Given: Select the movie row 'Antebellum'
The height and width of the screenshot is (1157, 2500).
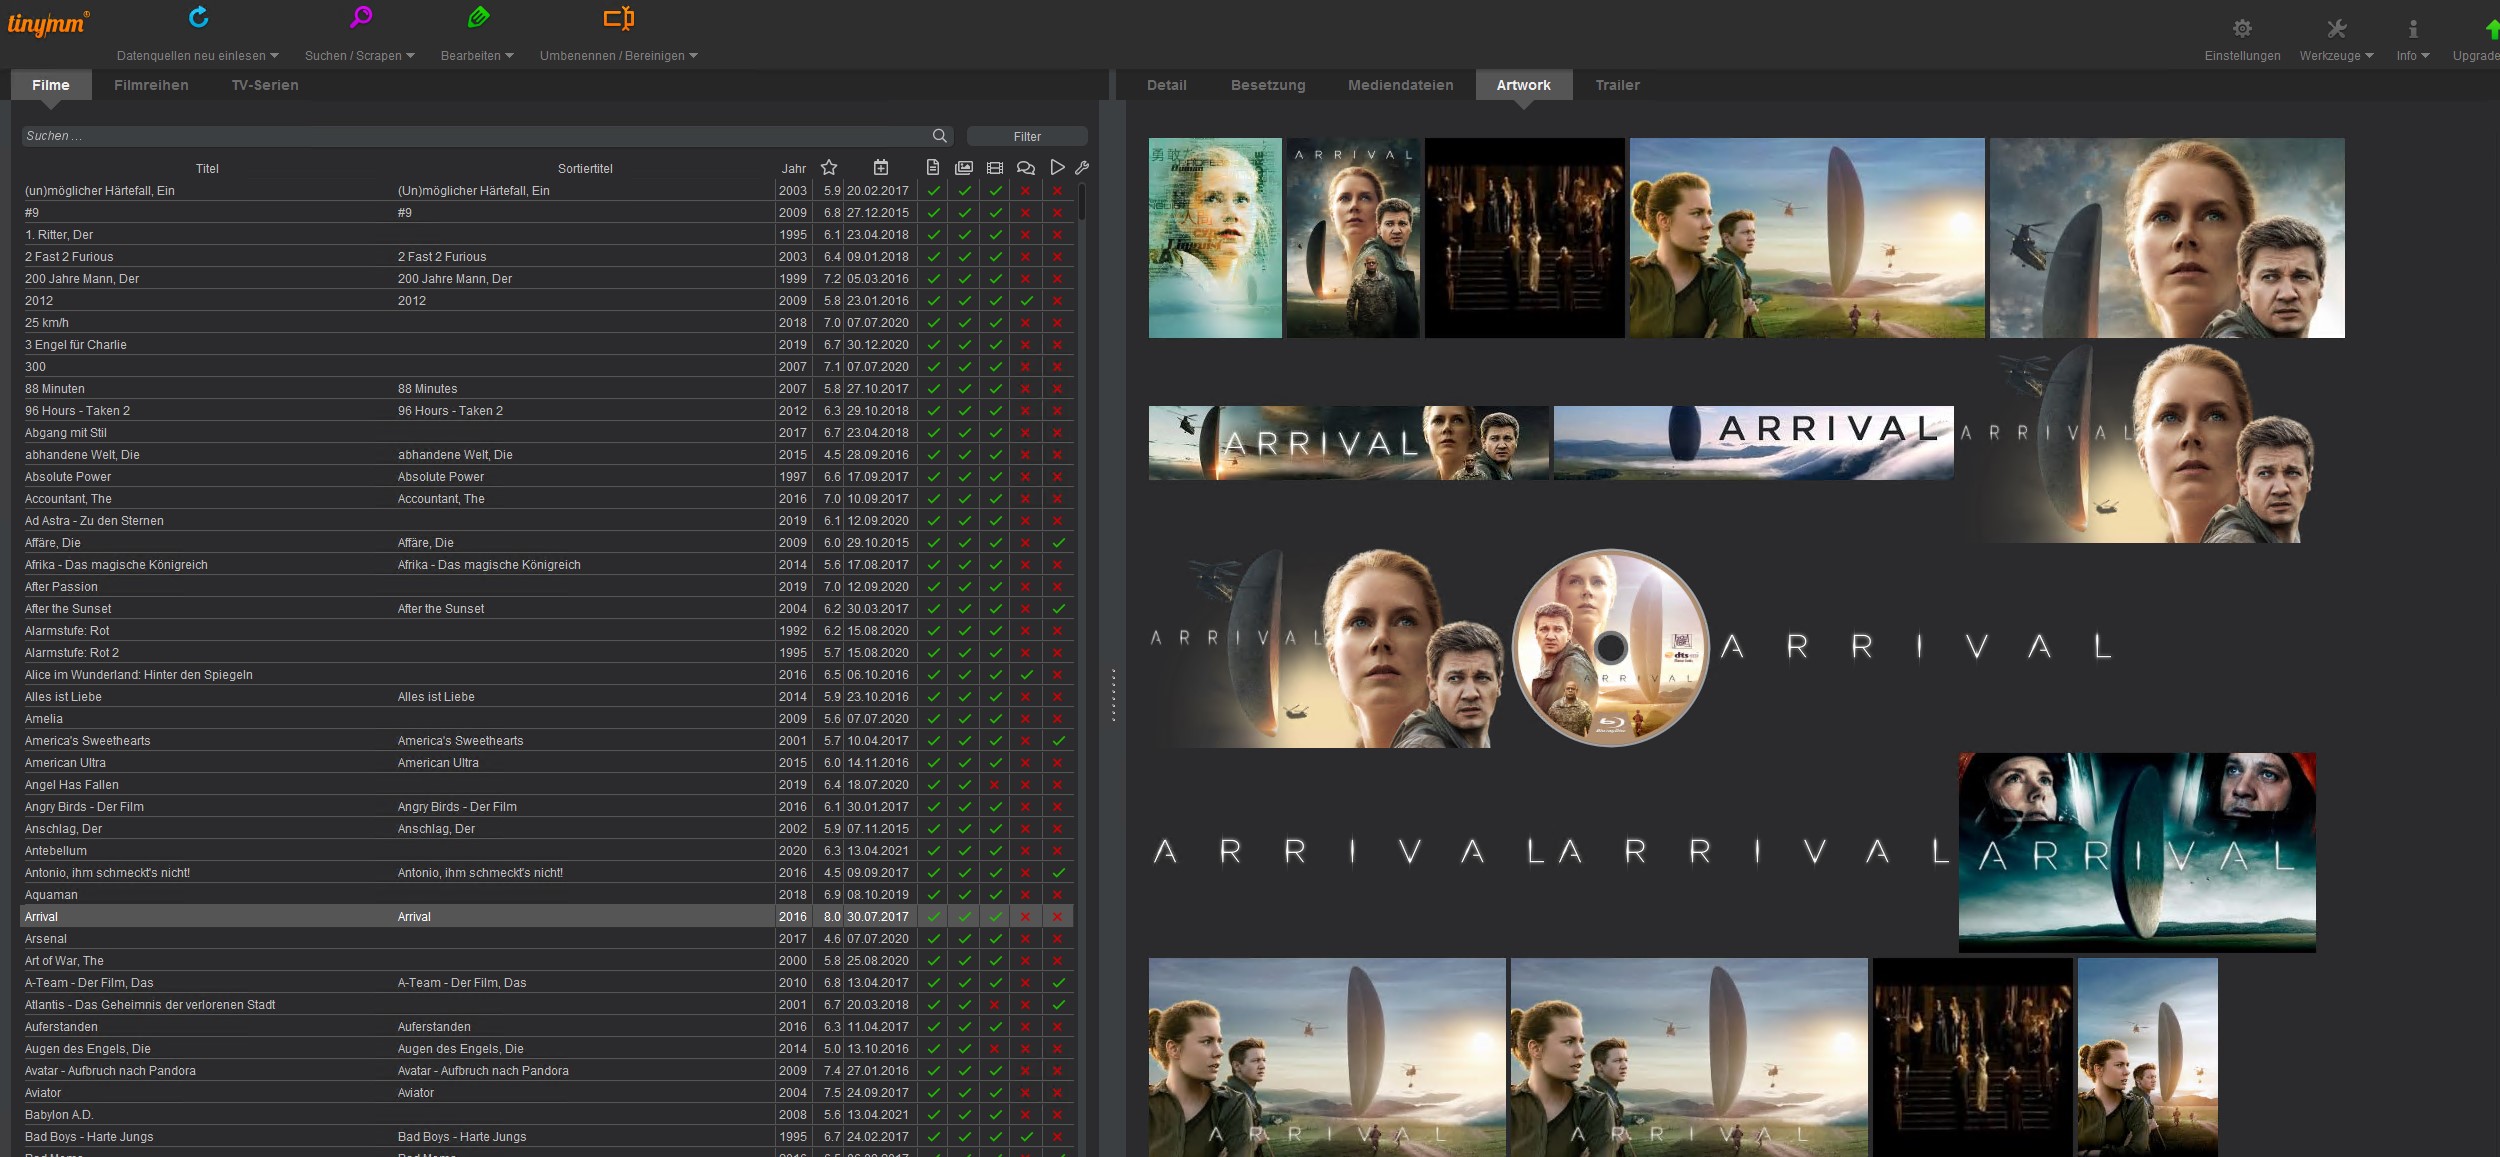Looking at the screenshot, I should [547, 851].
